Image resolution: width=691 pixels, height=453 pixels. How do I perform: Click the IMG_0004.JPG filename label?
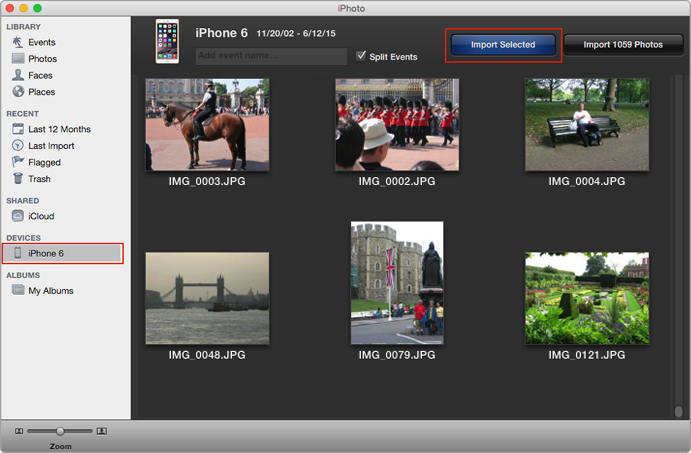[x=587, y=181]
